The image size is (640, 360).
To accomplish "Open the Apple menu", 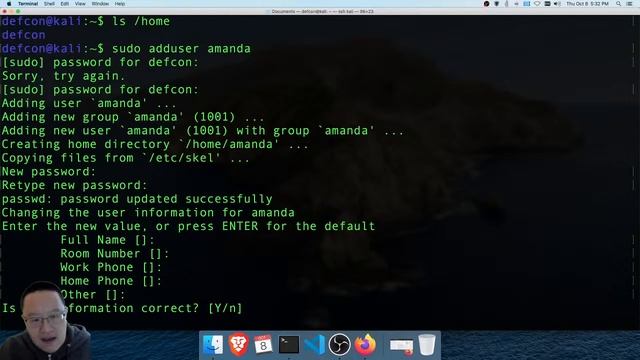I will (9, 4).
